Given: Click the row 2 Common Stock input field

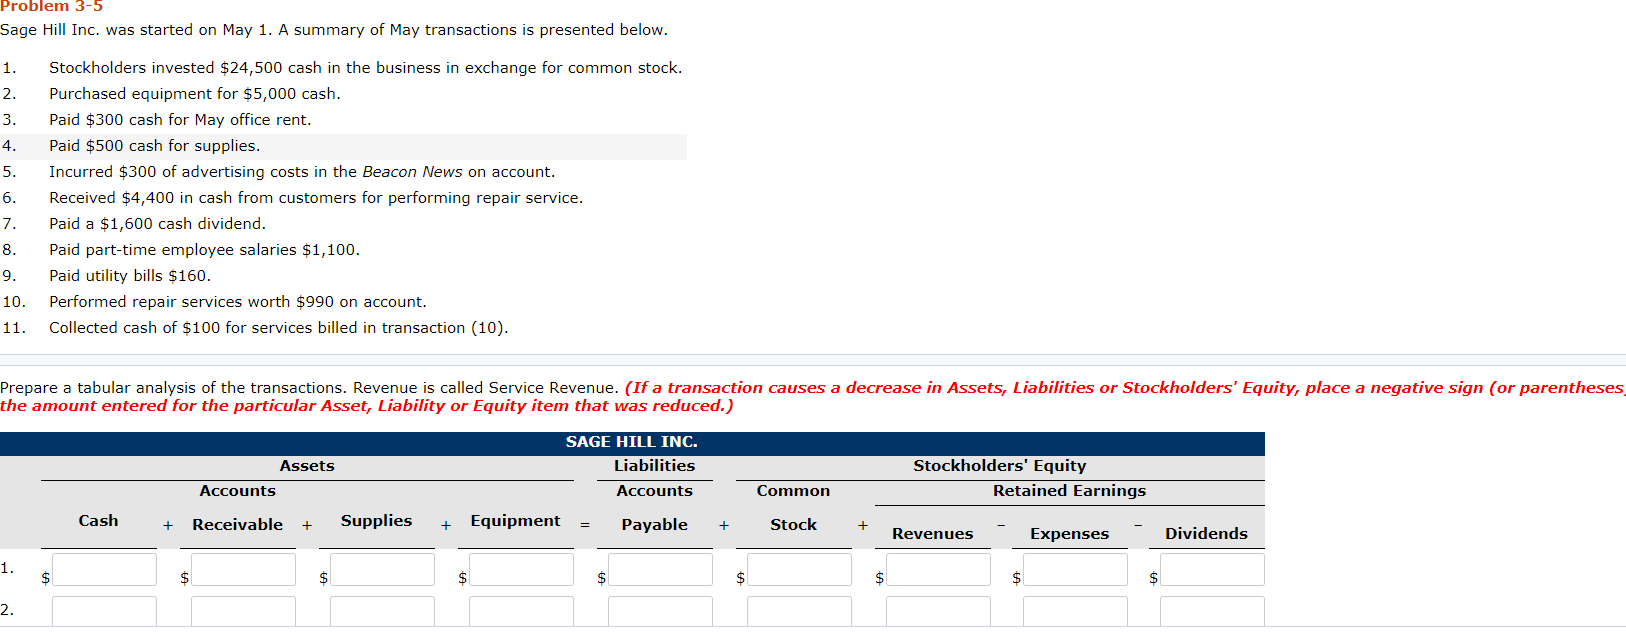Looking at the screenshot, I should coord(800,612).
